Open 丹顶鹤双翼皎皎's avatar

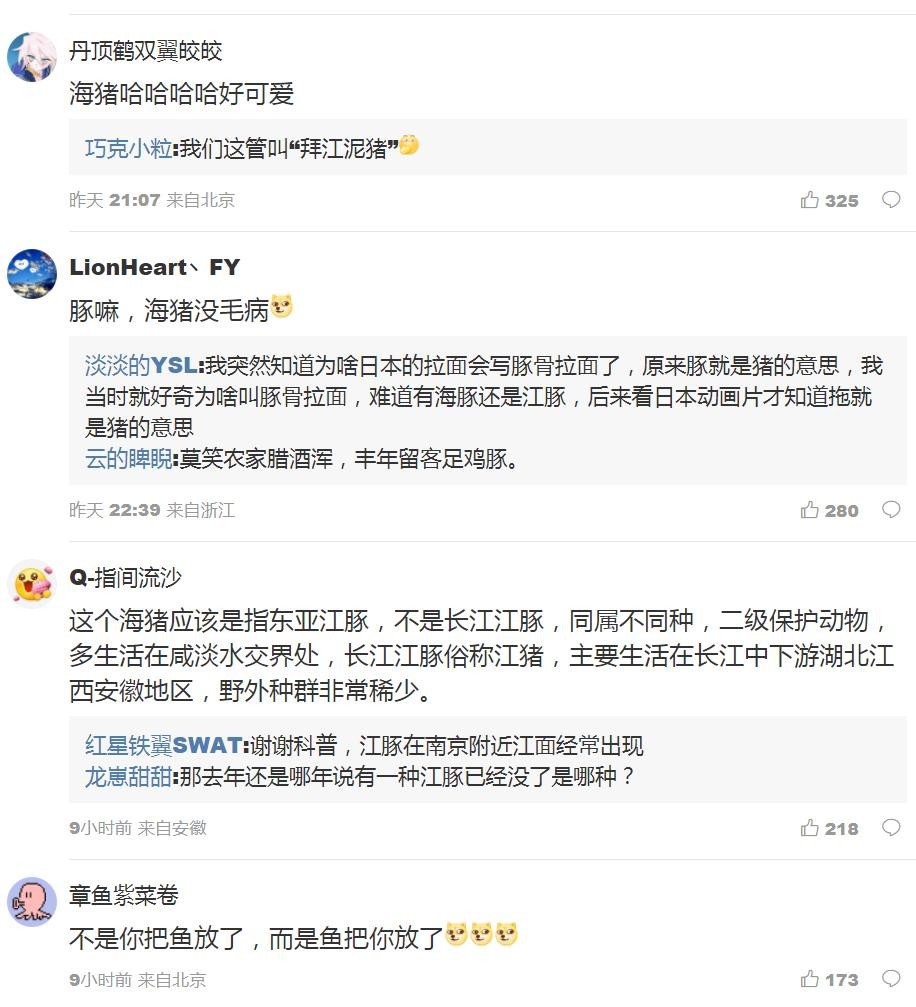tap(32, 56)
